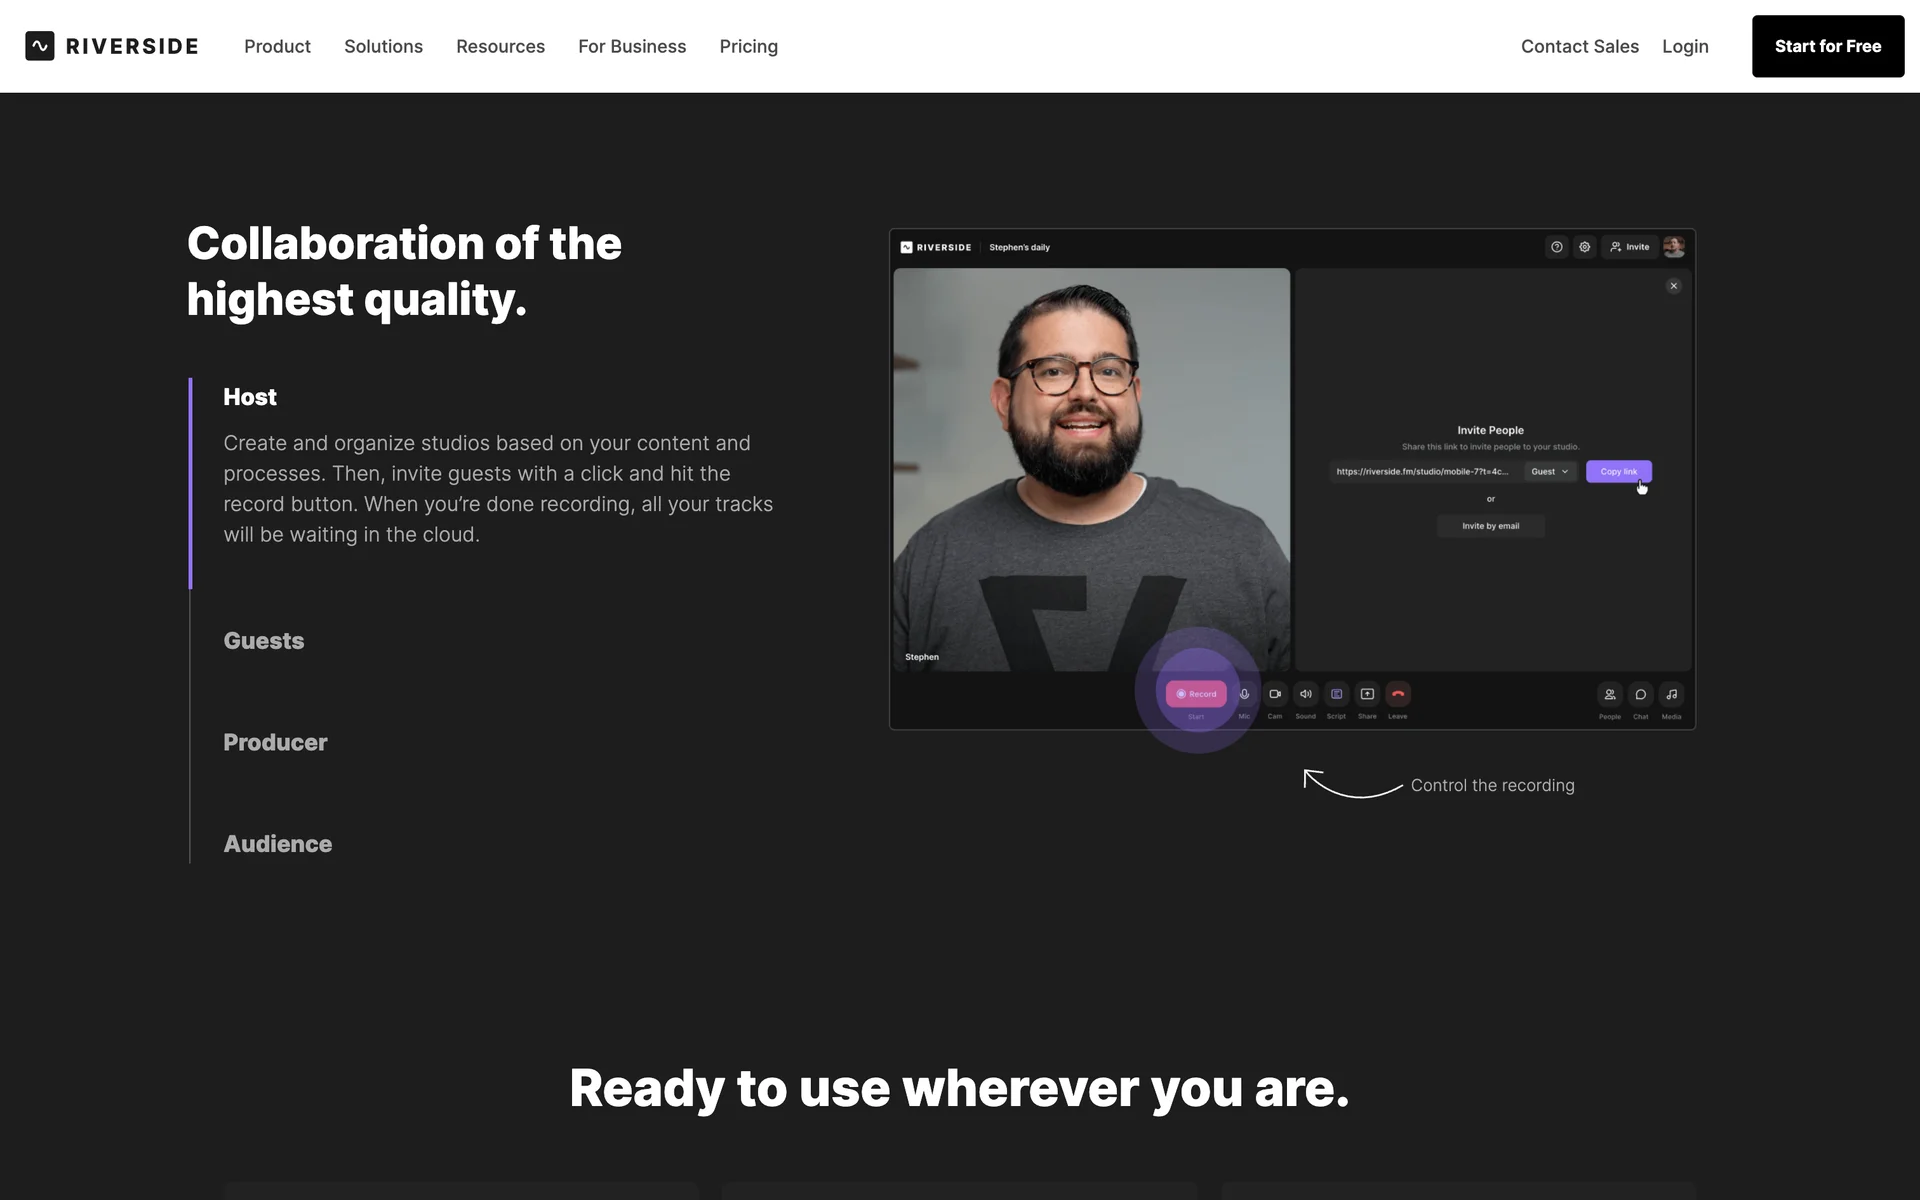This screenshot has width=1920, height=1200.
Task: Open the Guest role dropdown
Action: point(1549,472)
